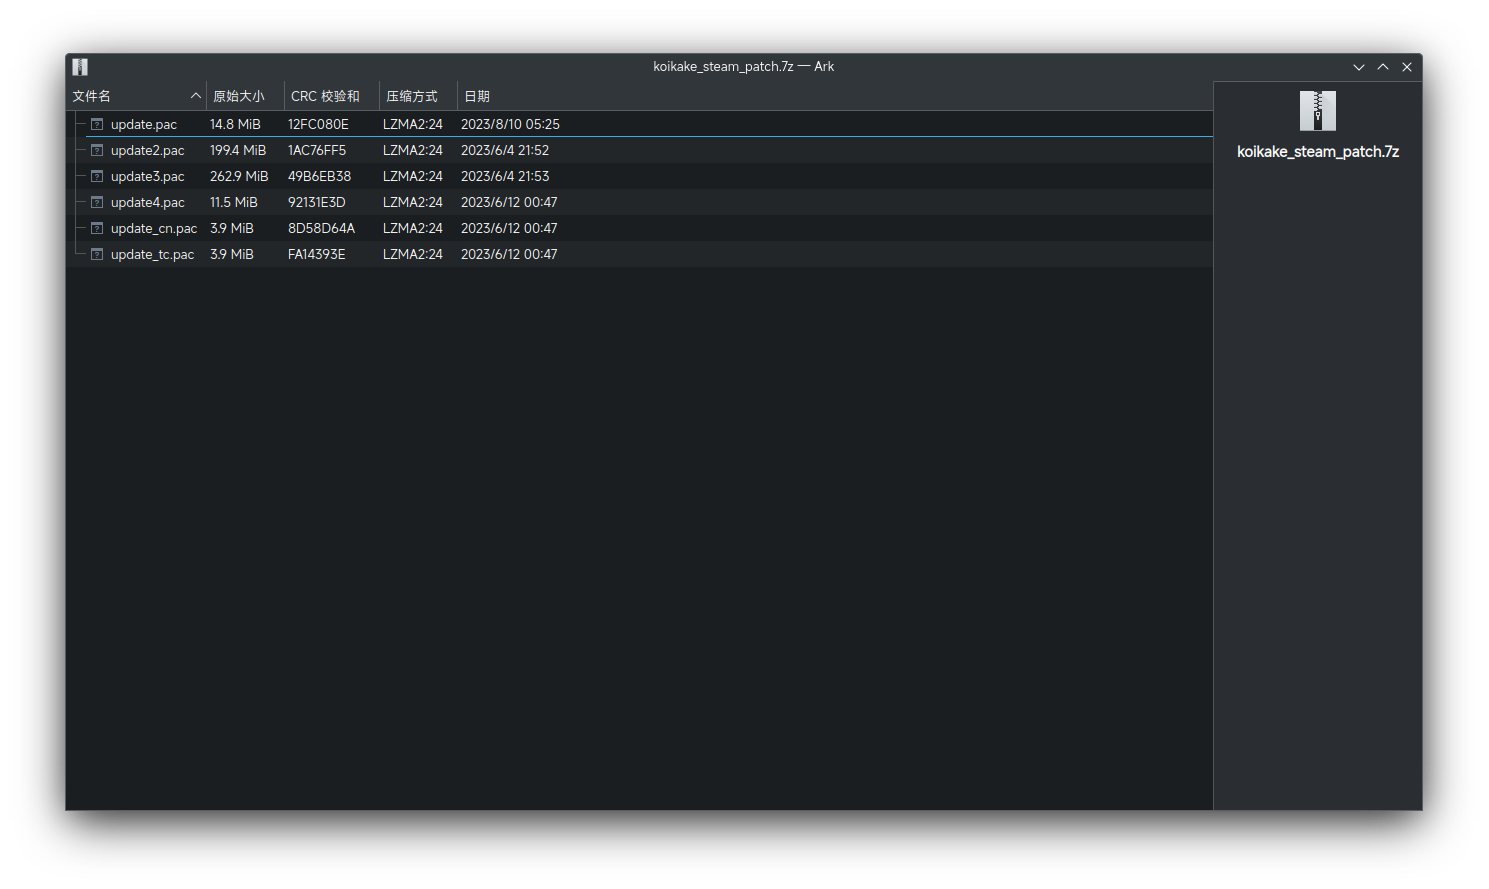The image size is (1489, 889).
Task: Click date 2023/6/4 21:52
Action: tap(505, 150)
